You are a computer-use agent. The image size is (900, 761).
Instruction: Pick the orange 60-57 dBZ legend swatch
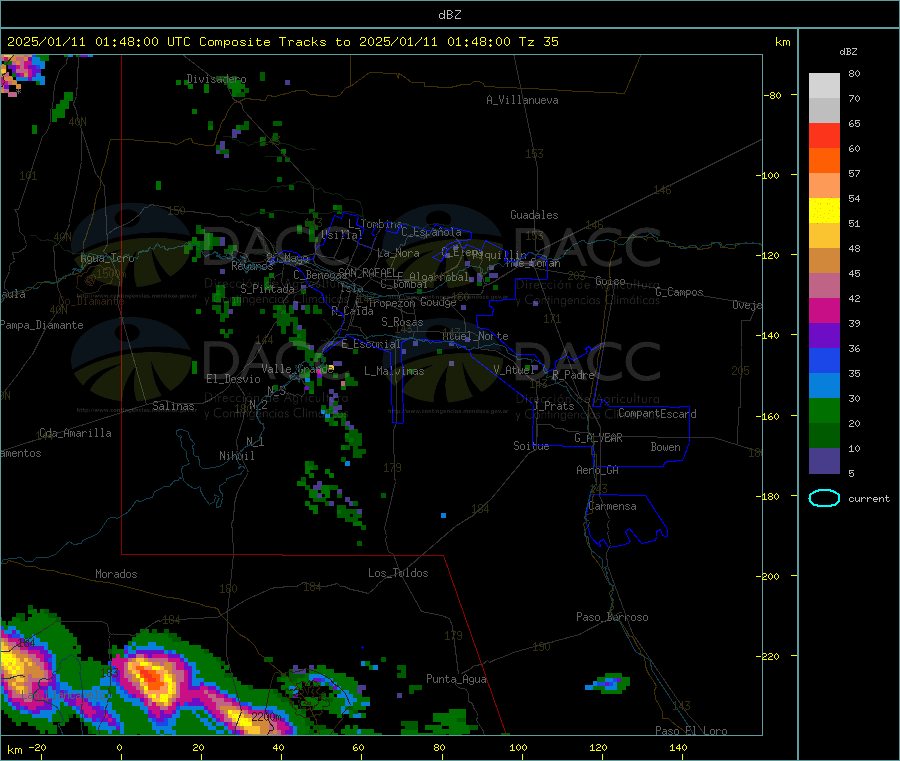824,161
